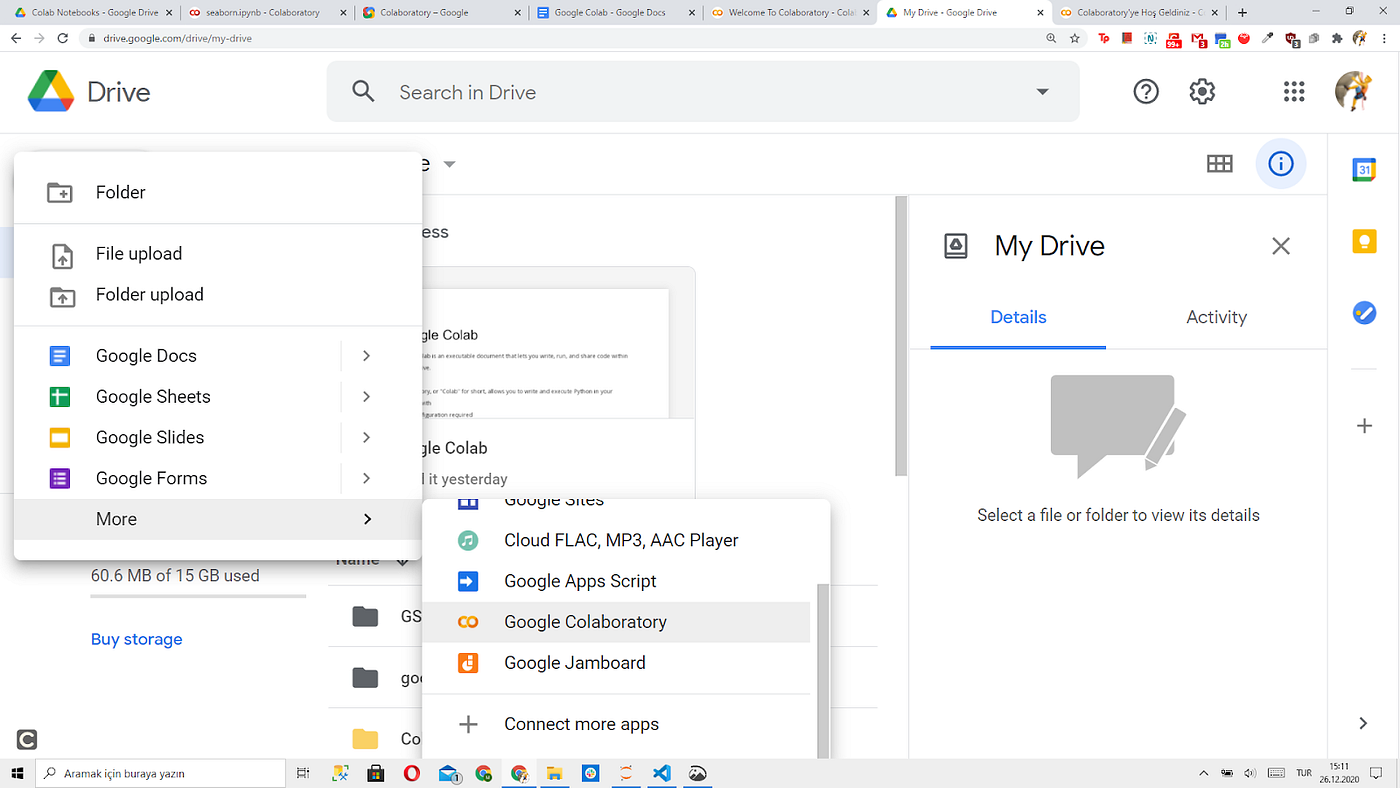The image size is (1400, 788).
Task: Open Microsoft Store from the taskbar
Action: 376,773
